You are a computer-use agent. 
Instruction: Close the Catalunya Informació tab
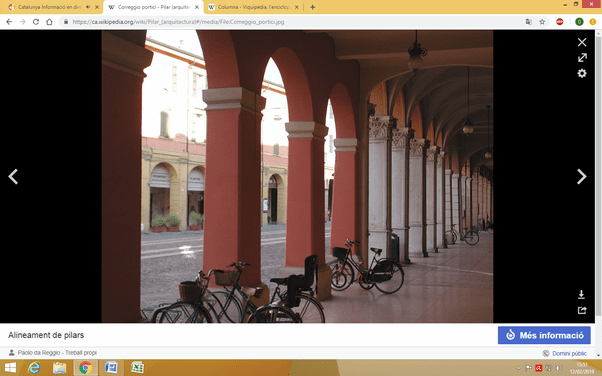97,7
